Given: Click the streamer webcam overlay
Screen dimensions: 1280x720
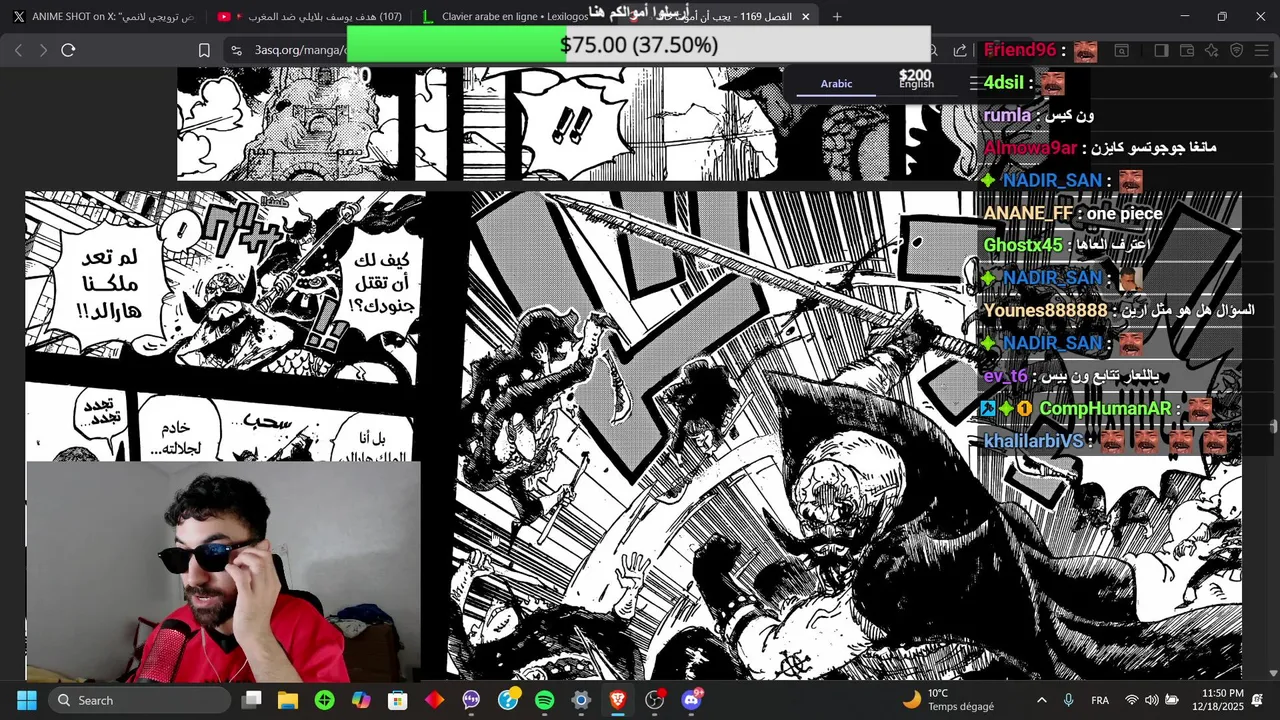Looking at the screenshot, I should (224, 571).
